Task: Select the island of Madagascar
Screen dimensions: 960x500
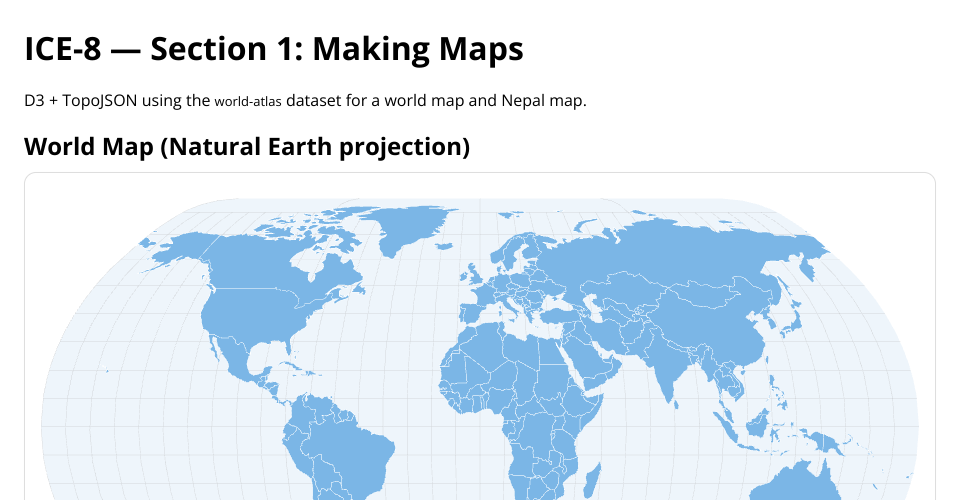Action: [592, 477]
